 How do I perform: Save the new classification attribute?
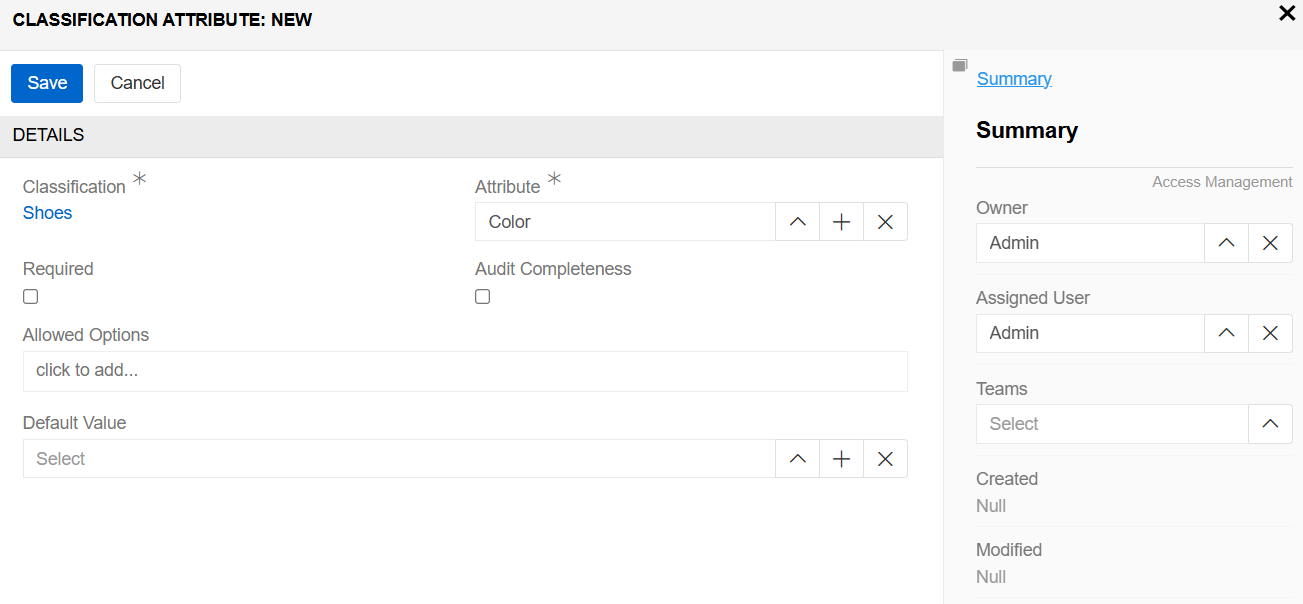click(x=46, y=83)
